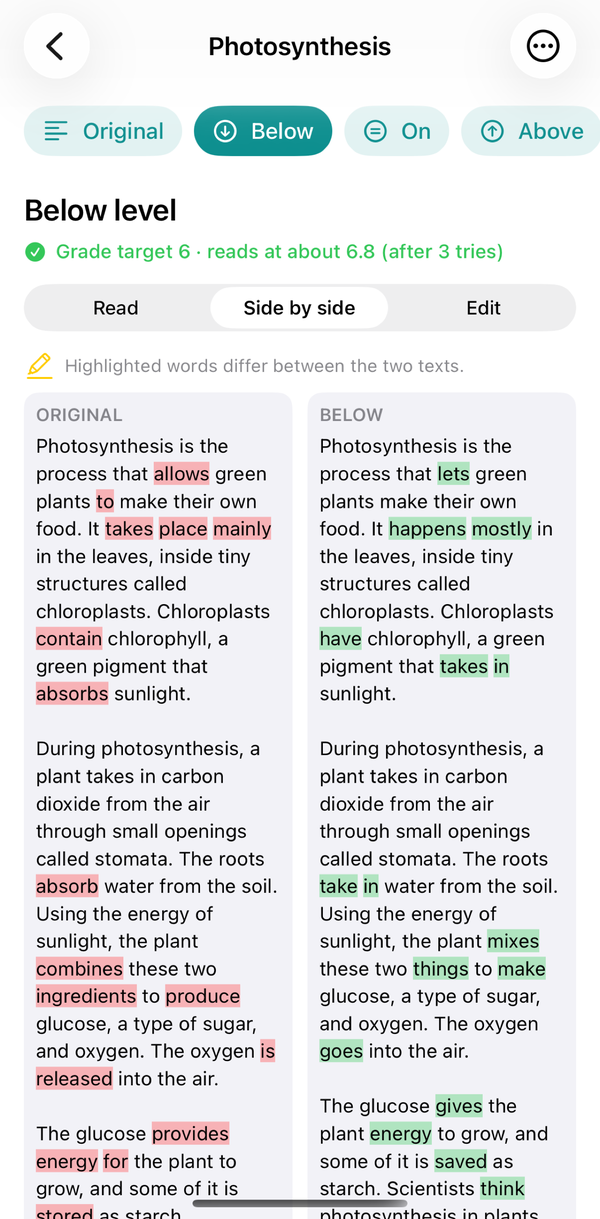
Task: Tap the highlighted word 'allows' in original
Action: [181, 474]
